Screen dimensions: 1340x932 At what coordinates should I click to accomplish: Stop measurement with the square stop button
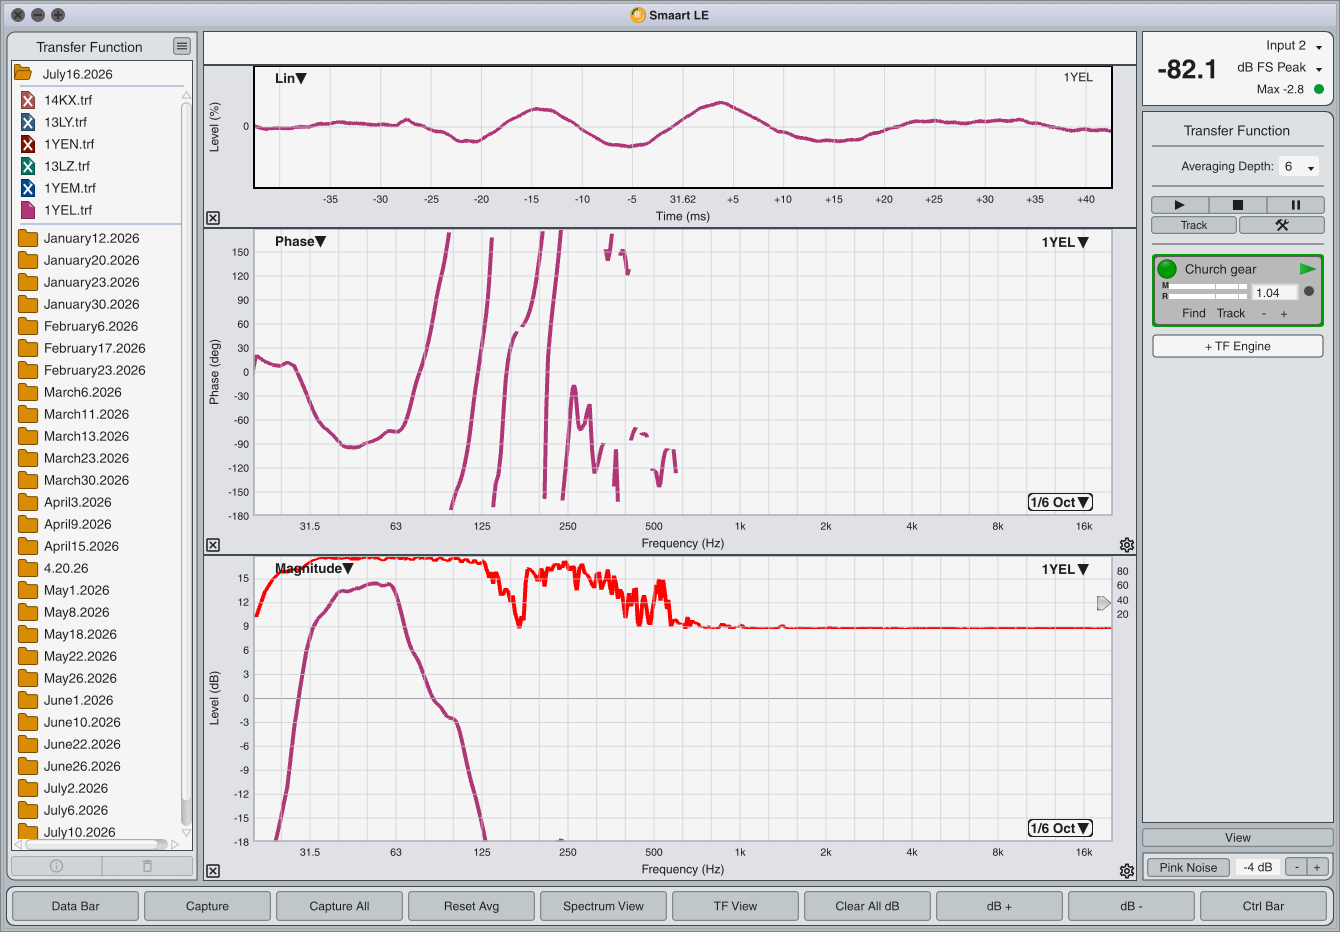coord(1237,204)
